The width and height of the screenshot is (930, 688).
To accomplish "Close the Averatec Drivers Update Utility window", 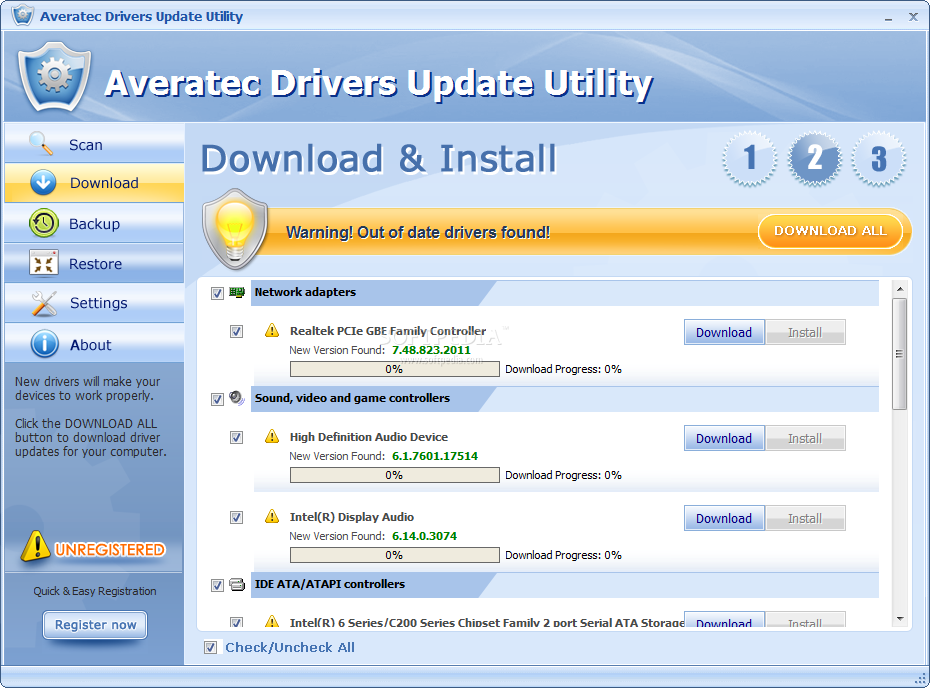I will 913,17.
